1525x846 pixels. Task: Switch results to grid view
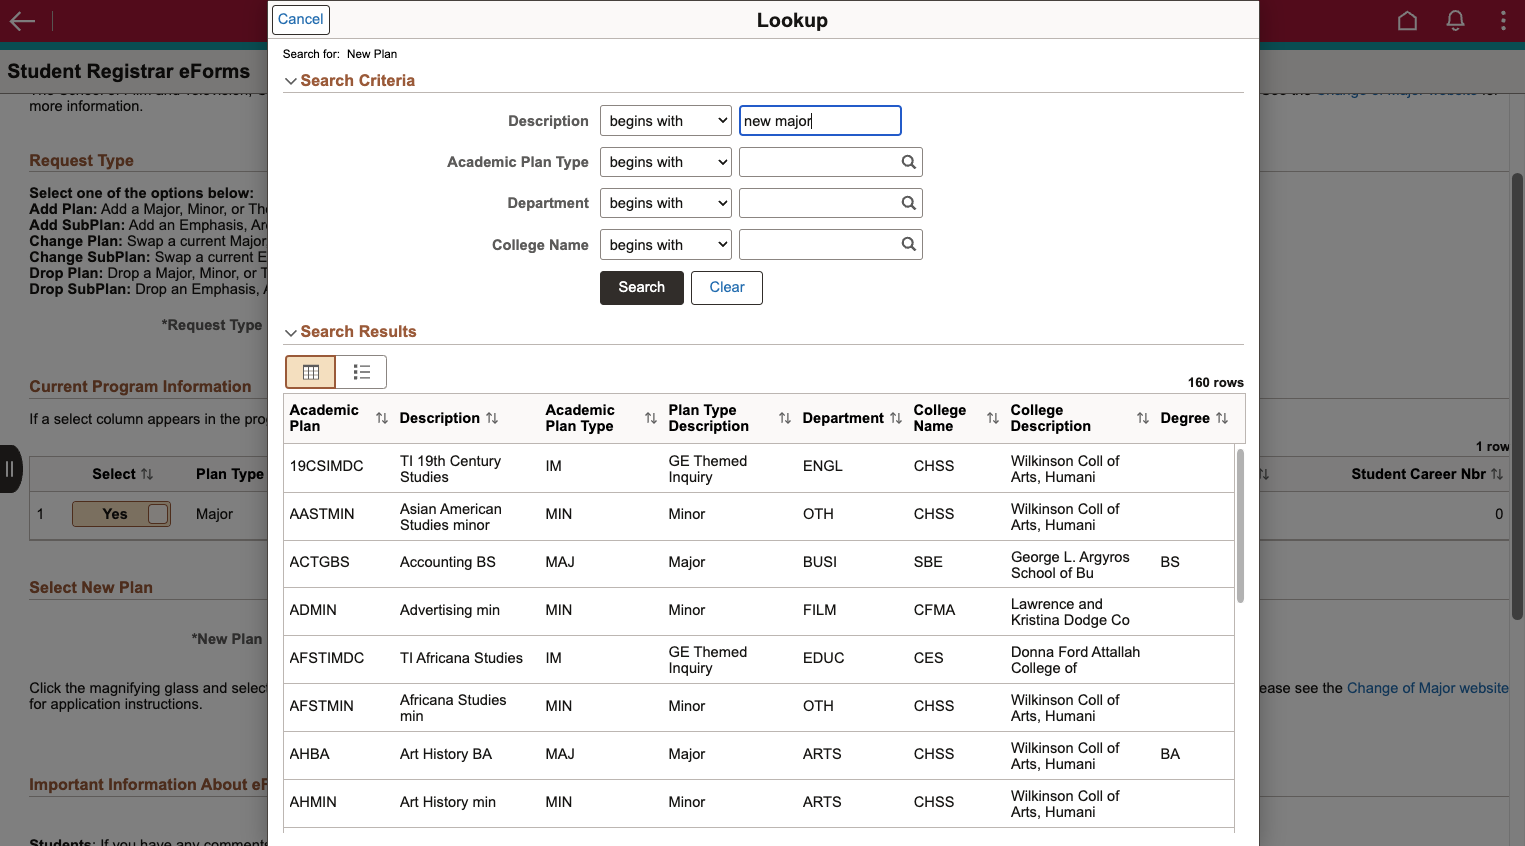(311, 372)
